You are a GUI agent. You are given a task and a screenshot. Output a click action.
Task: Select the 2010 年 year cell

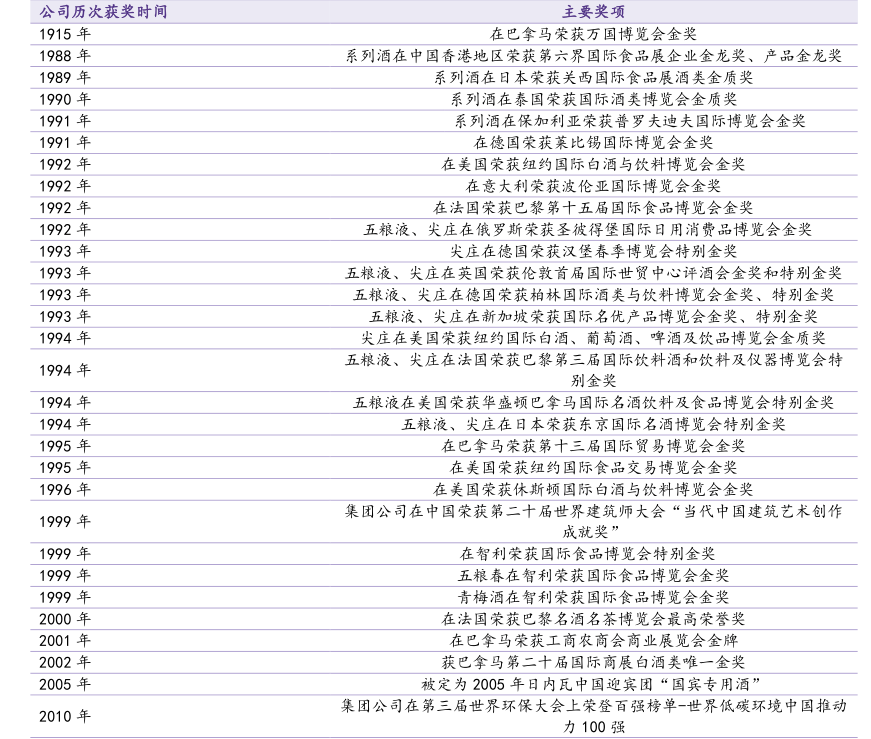65,716
